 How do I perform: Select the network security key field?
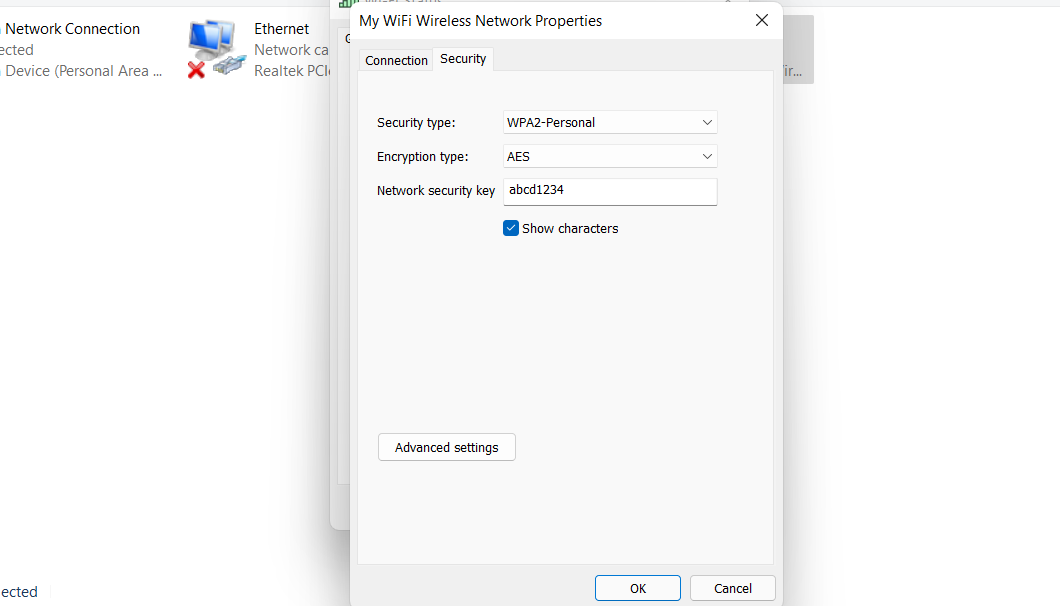click(610, 191)
